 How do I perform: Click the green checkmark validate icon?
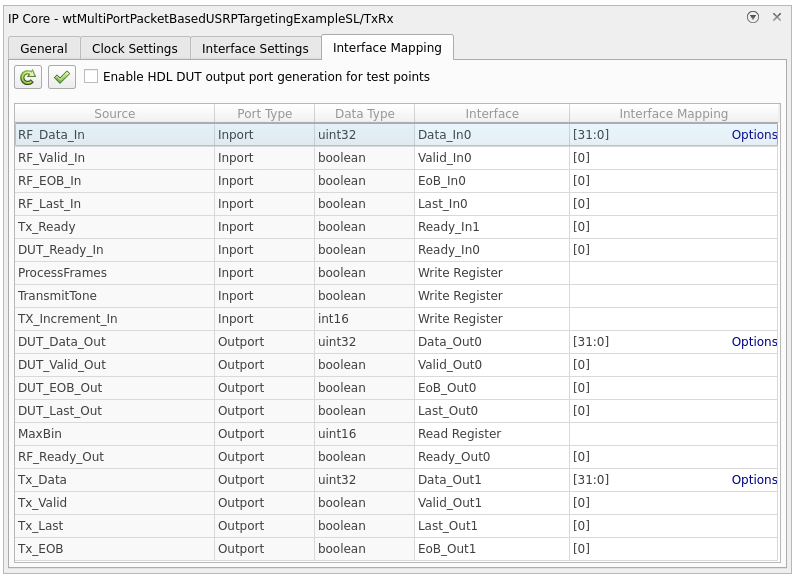pos(62,77)
